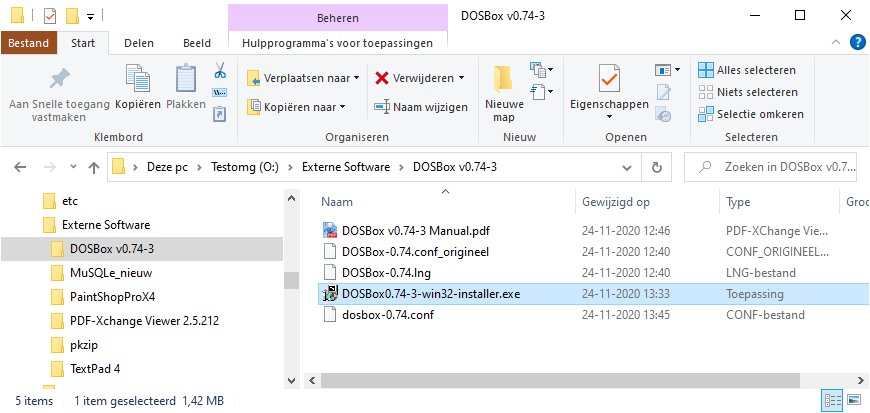Switch to large thumbnails view icon
870x413 pixels.
pos(852,400)
